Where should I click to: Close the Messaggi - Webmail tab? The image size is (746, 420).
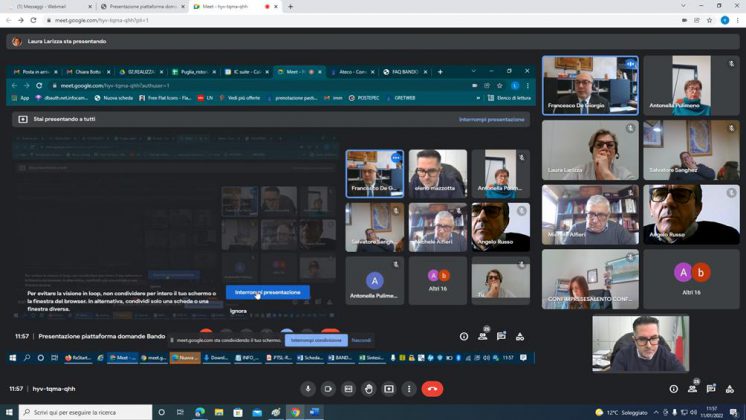point(89,7)
